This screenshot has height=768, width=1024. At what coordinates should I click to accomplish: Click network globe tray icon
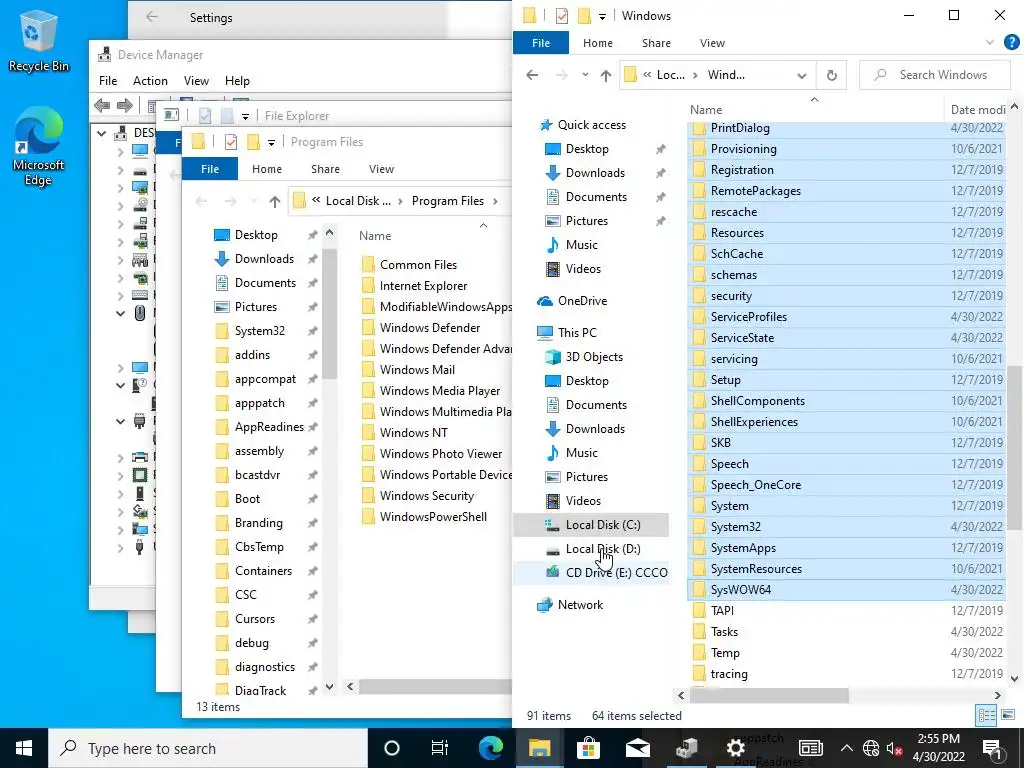click(x=871, y=748)
